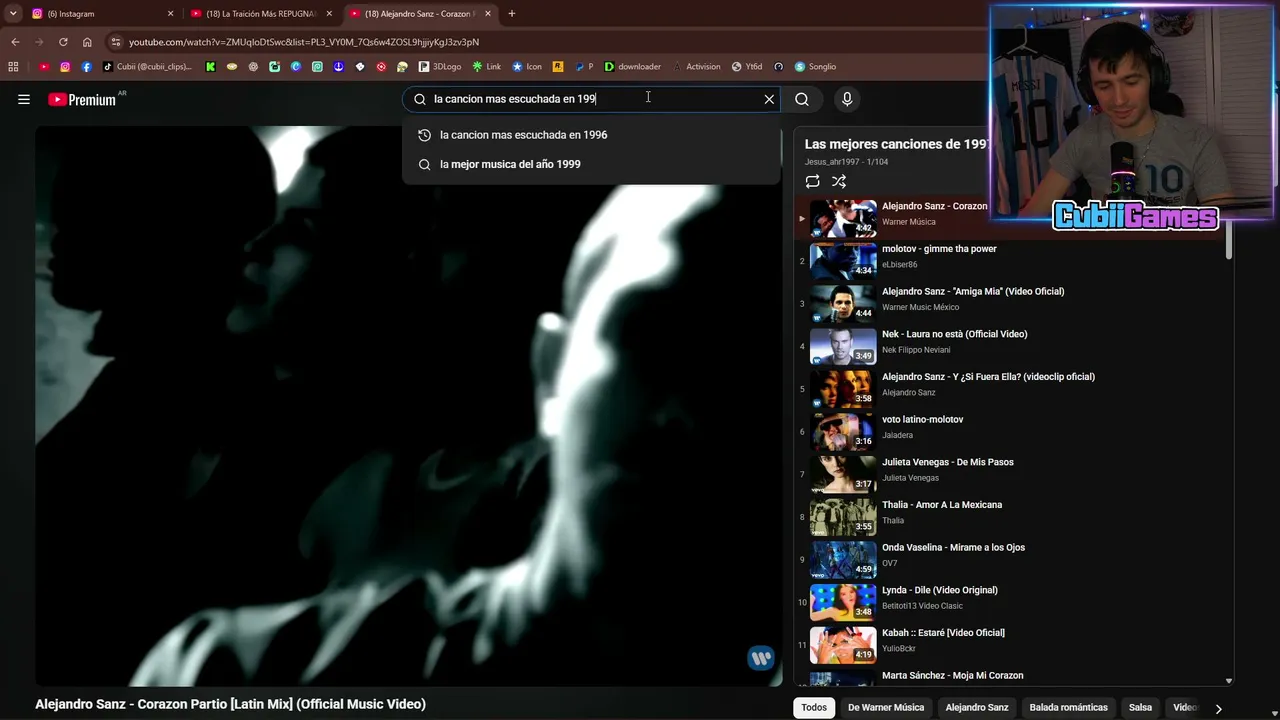1280x720 pixels.
Task: Pick suggestion 'la mejor musica del año 1999'
Action: pyautogui.click(x=591, y=164)
